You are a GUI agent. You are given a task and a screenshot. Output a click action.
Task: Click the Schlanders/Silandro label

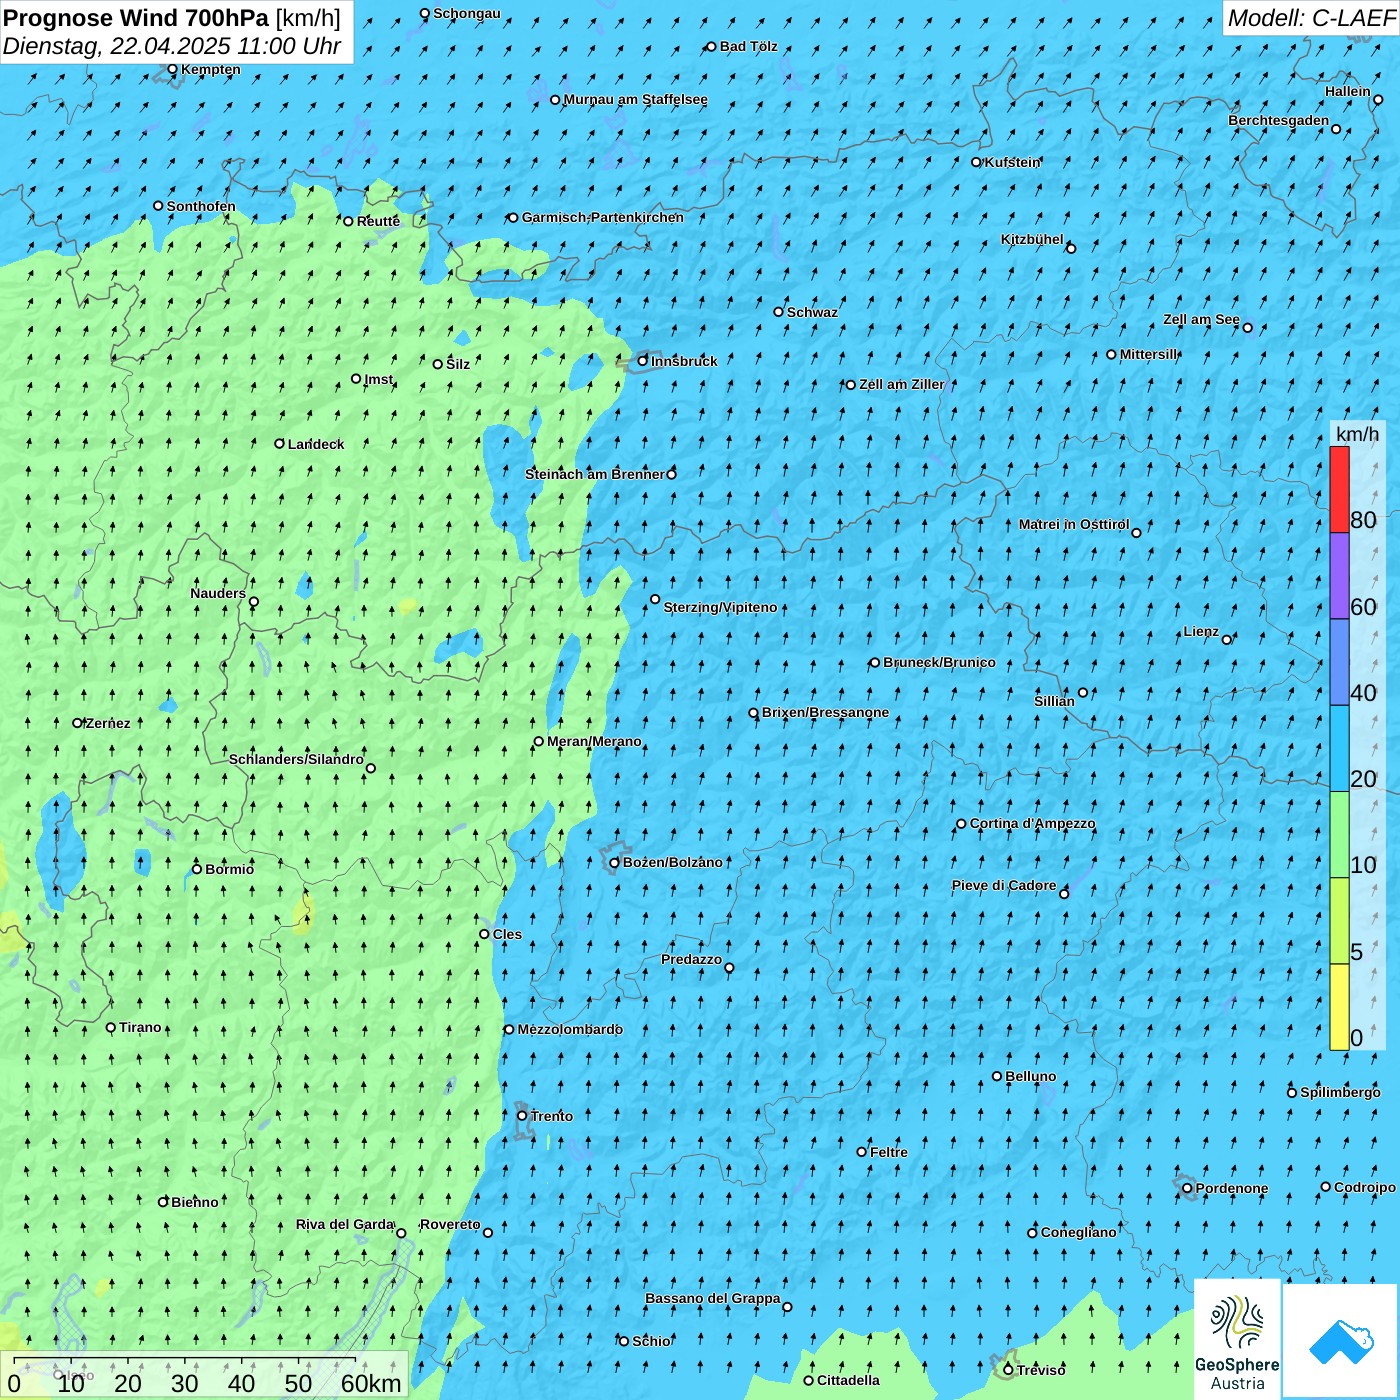coord(296,759)
